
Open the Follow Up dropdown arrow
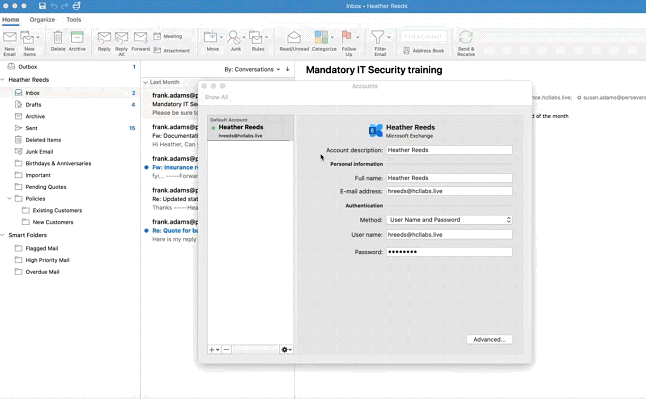tap(357, 37)
